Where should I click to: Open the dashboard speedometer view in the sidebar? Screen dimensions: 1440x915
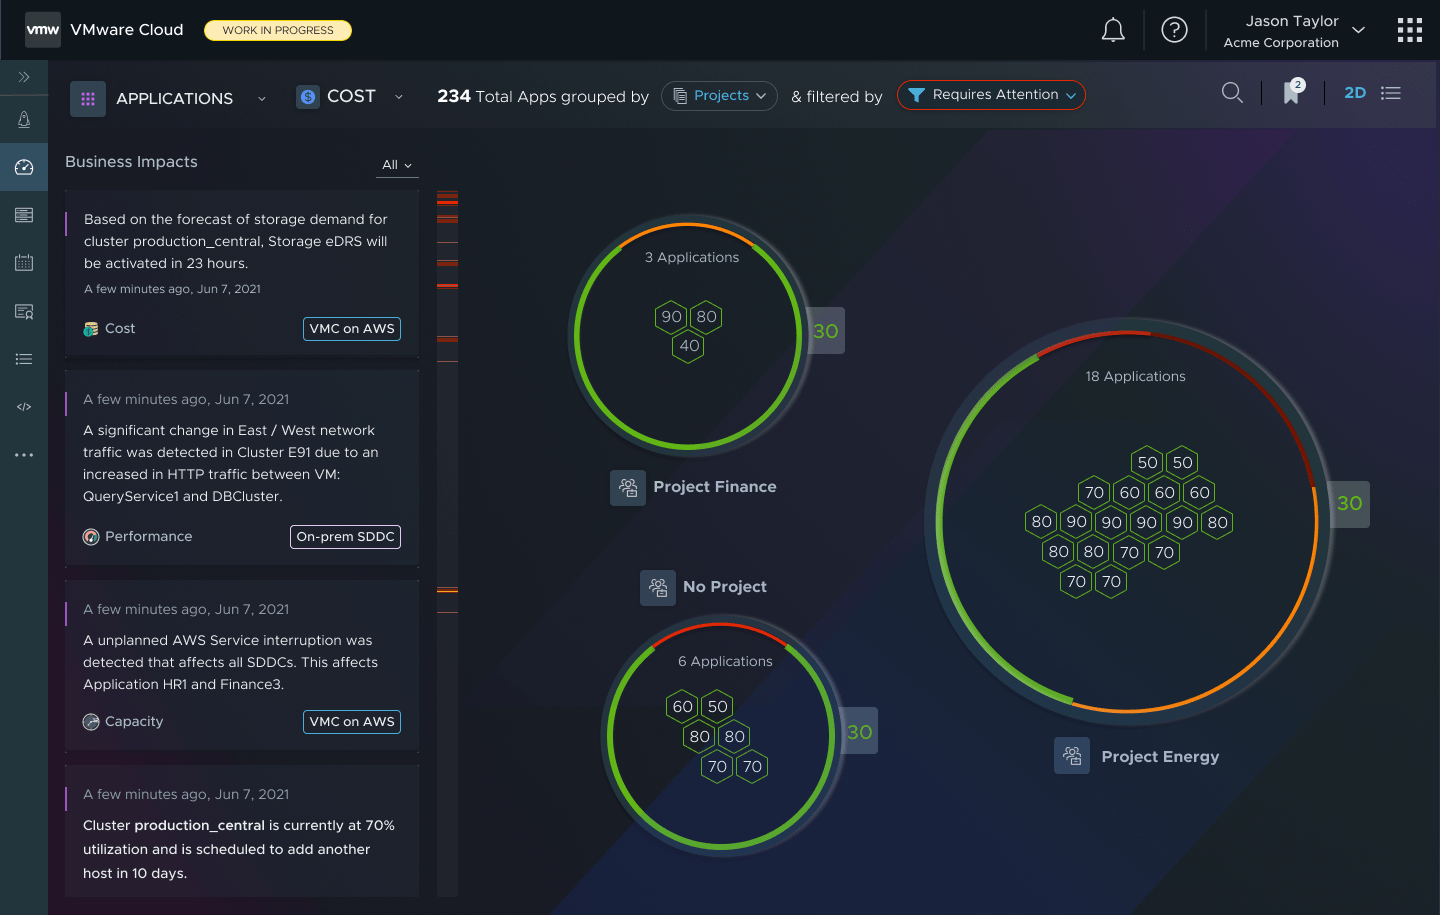(24, 166)
